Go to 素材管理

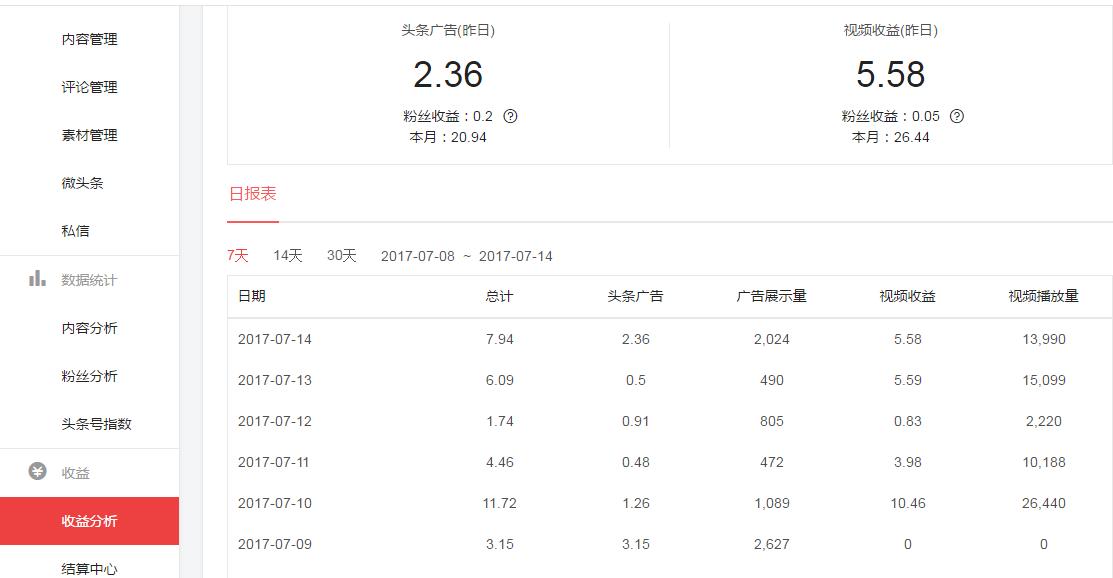coord(90,135)
